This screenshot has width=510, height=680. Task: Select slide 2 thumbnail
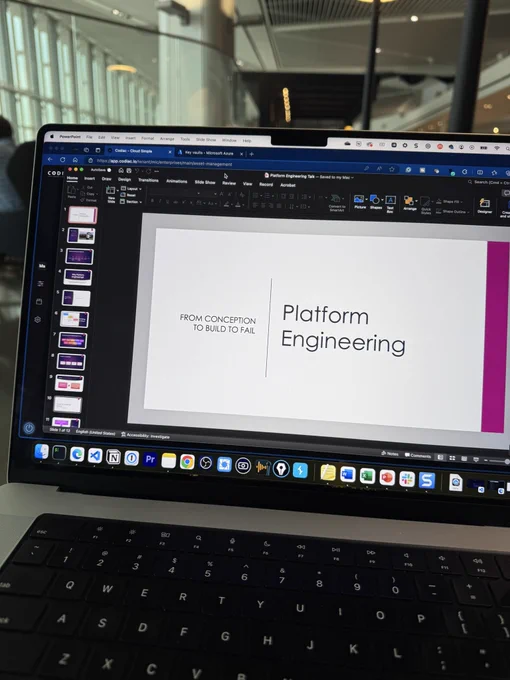coord(82,235)
